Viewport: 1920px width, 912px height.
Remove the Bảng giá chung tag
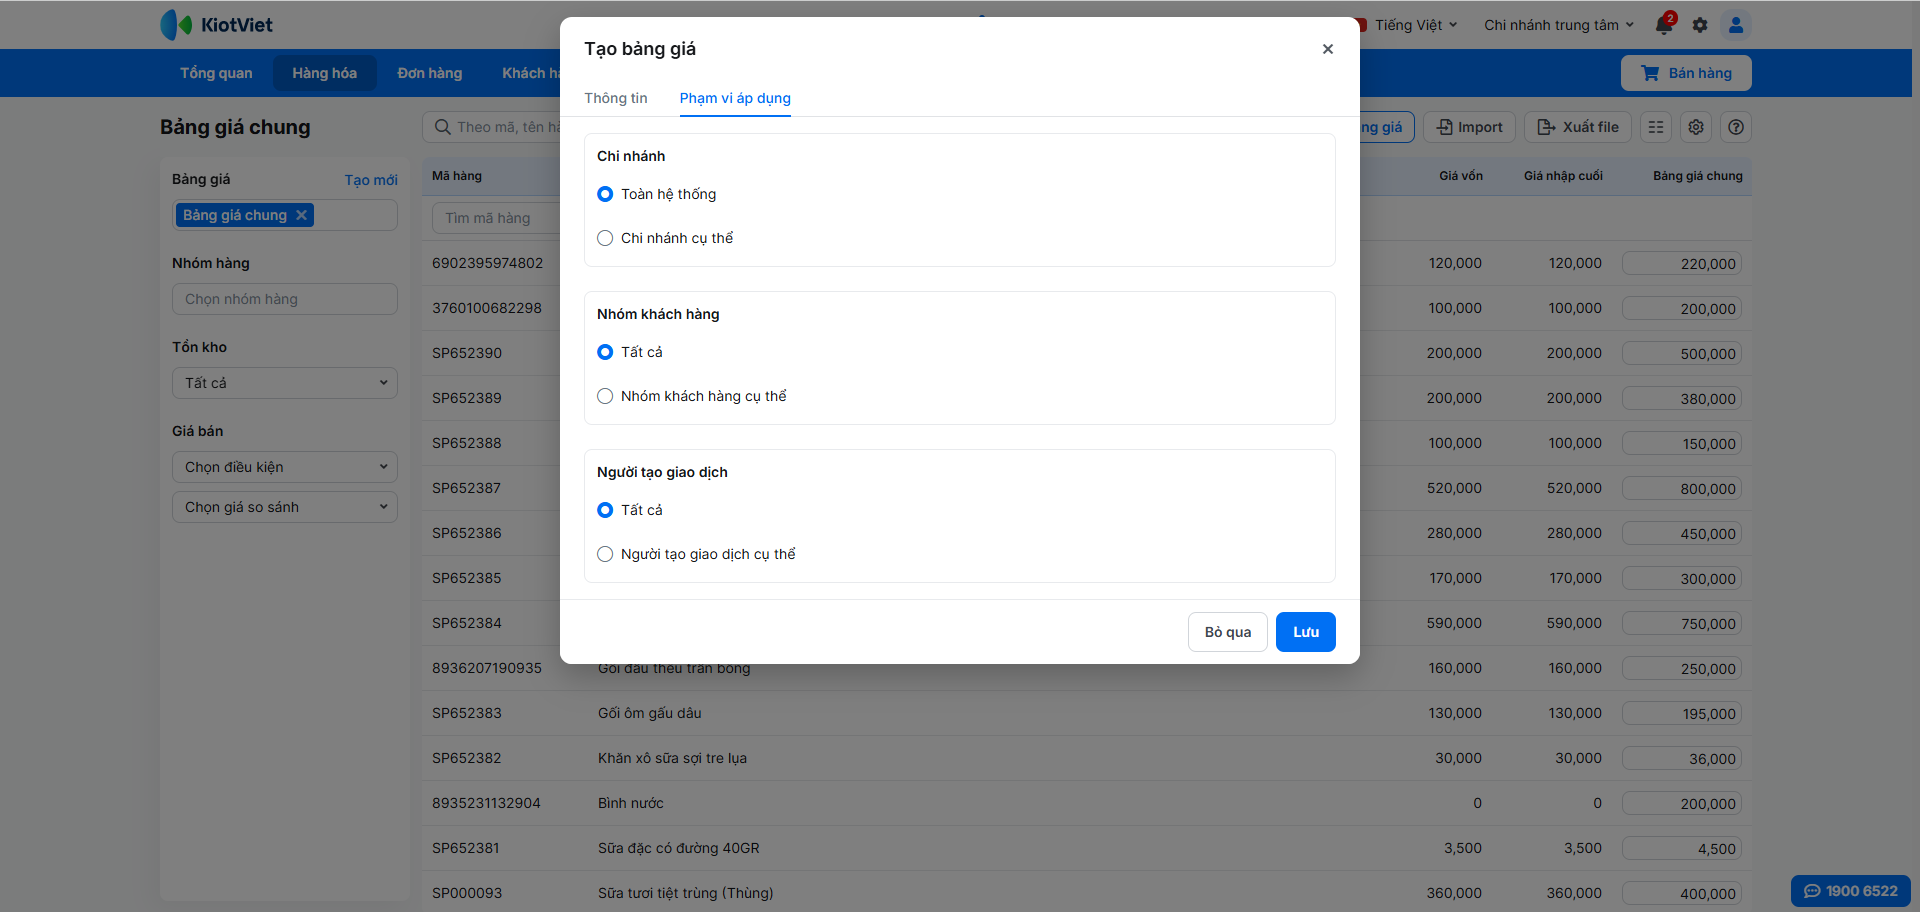coord(301,215)
